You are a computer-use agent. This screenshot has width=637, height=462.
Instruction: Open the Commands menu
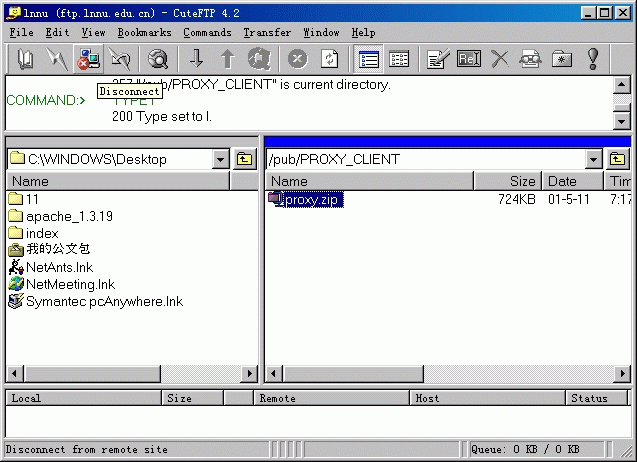tap(208, 33)
